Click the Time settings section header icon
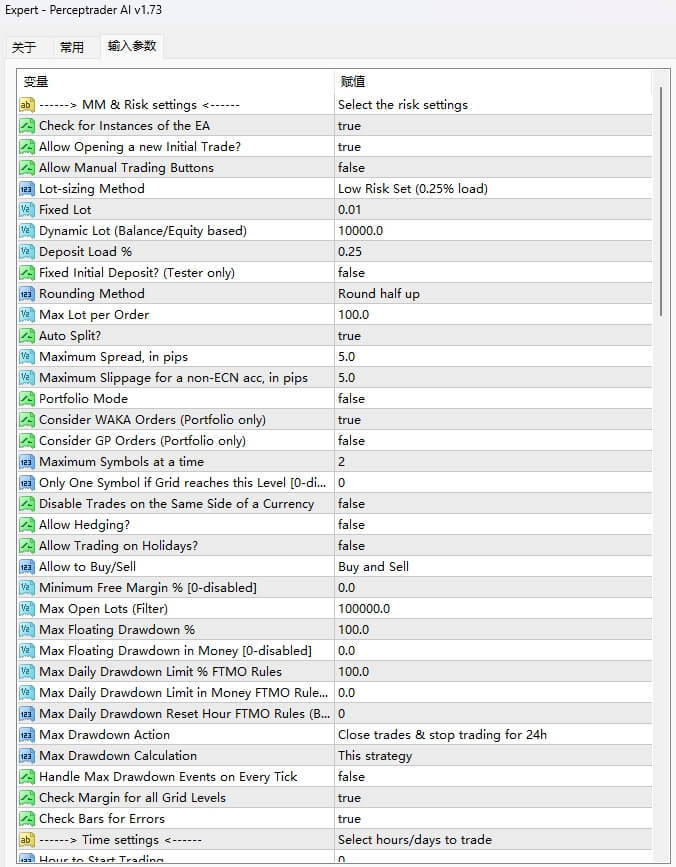The height and width of the screenshot is (867, 676). [27, 840]
